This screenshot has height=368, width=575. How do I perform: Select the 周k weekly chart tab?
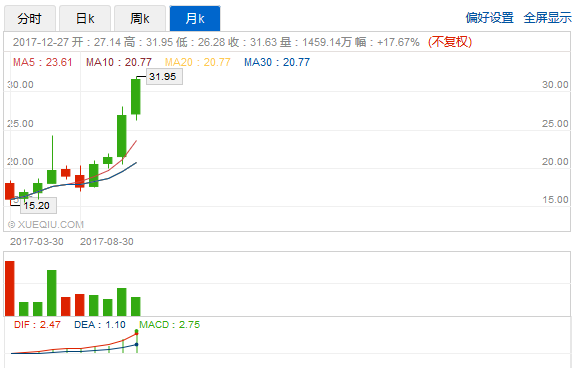(140, 18)
